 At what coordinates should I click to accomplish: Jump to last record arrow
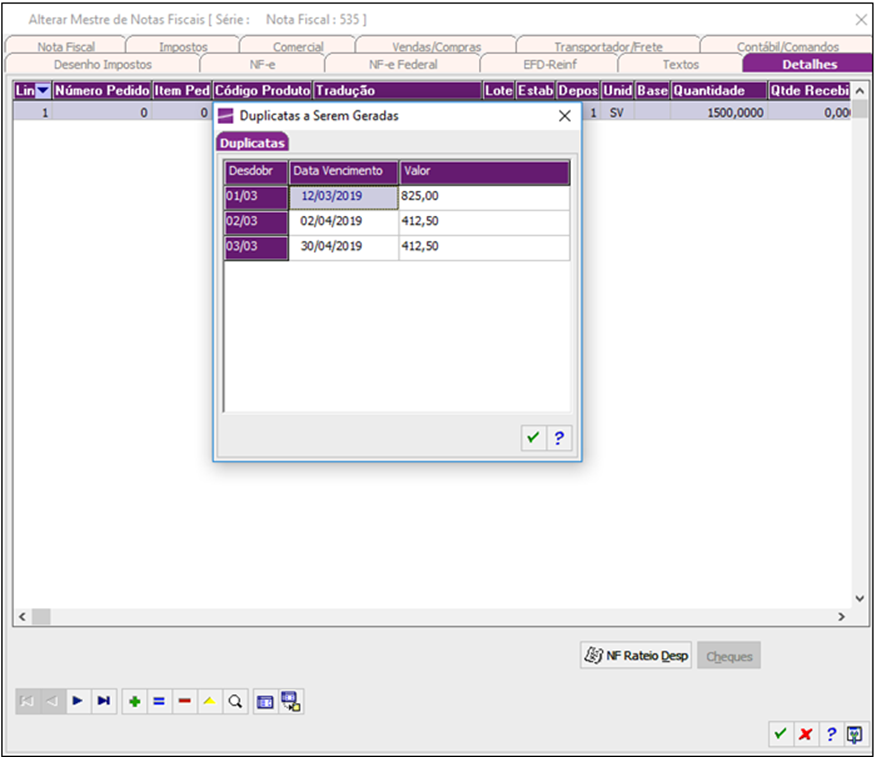click(104, 701)
